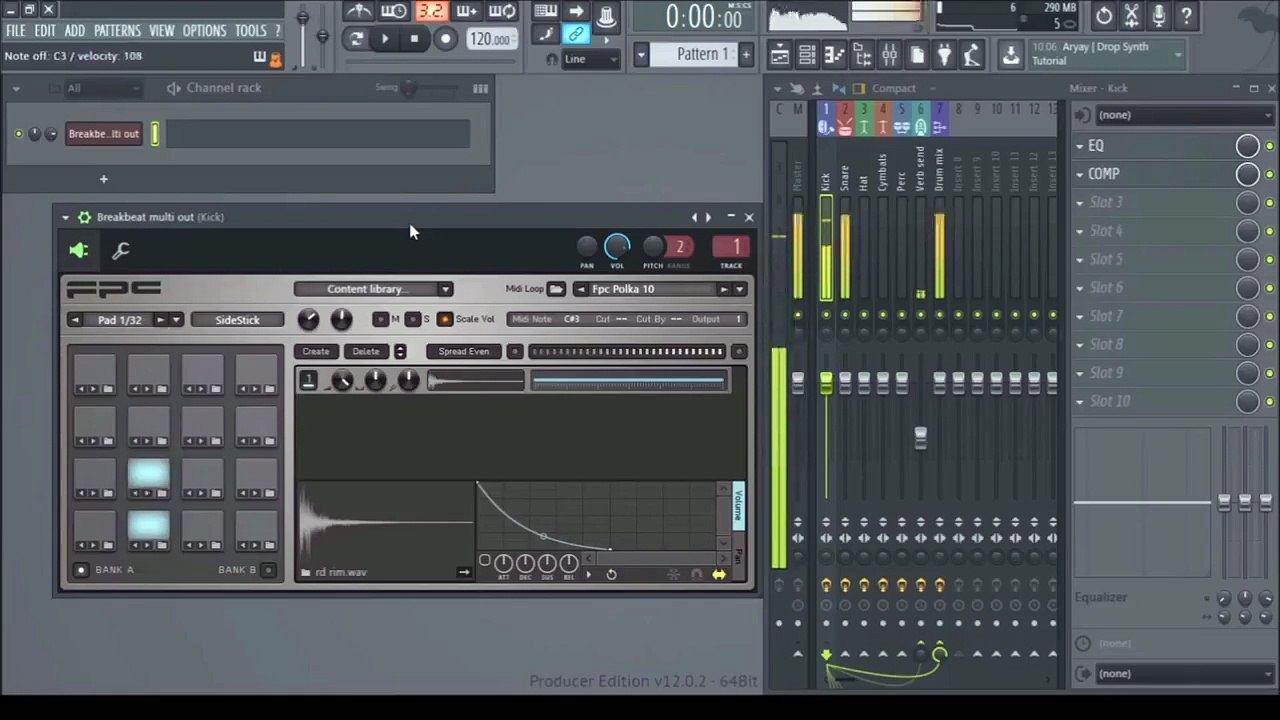Open the Playlist view from toolbar

[780, 54]
